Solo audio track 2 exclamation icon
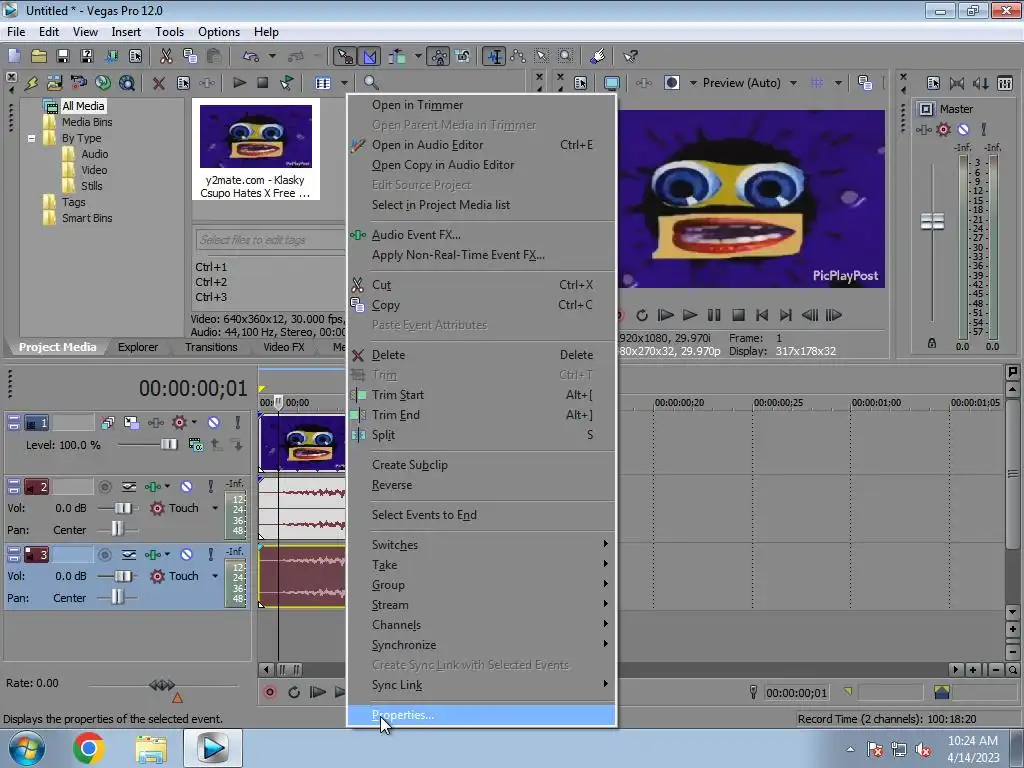 [x=210, y=487]
